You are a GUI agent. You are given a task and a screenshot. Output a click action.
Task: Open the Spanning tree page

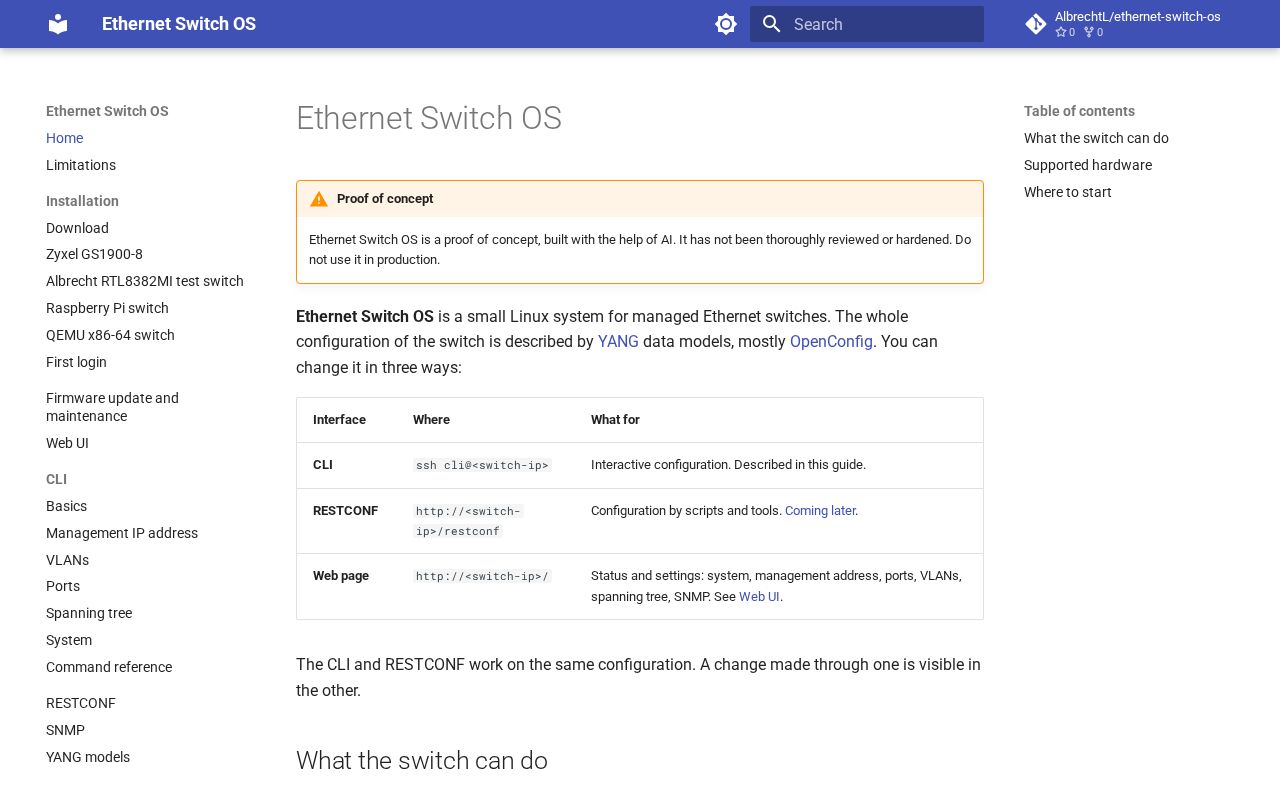tap(89, 613)
